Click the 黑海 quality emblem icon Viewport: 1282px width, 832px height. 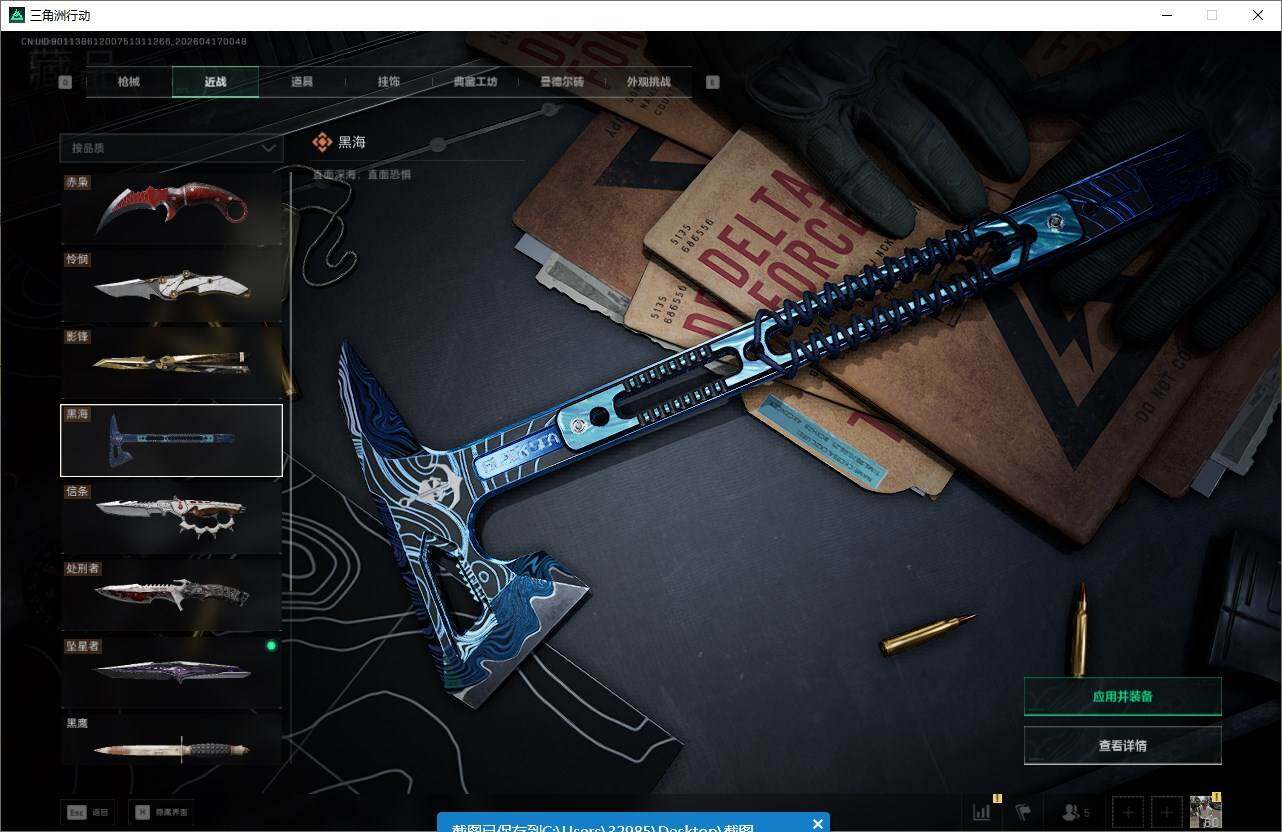(x=322, y=143)
